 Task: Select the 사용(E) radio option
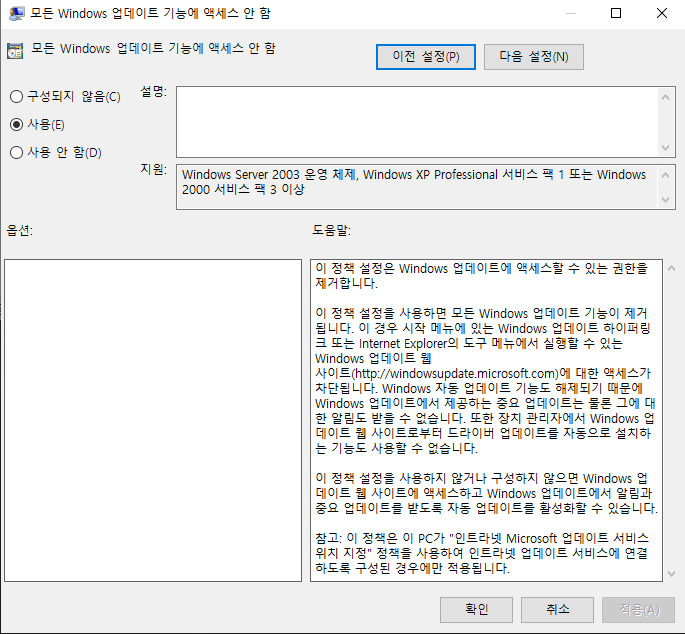(x=16, y=125)
